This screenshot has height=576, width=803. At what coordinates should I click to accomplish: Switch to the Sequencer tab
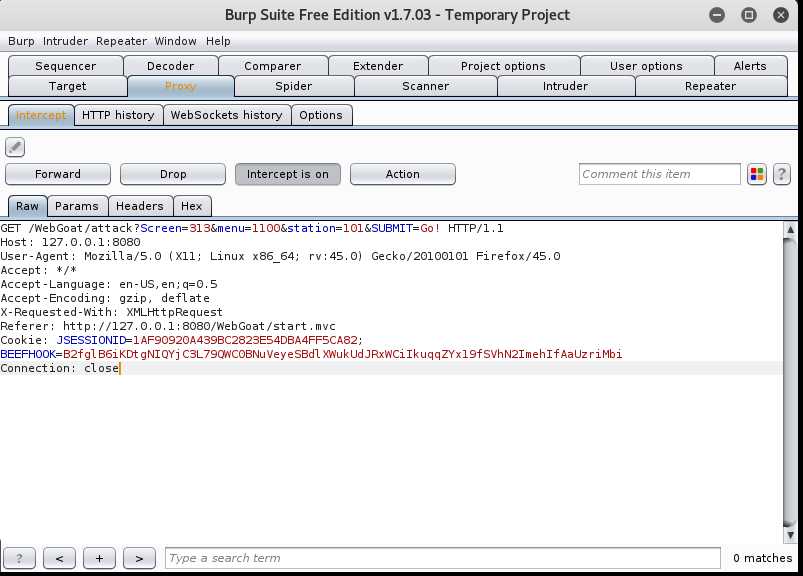[x=66, y=66]
